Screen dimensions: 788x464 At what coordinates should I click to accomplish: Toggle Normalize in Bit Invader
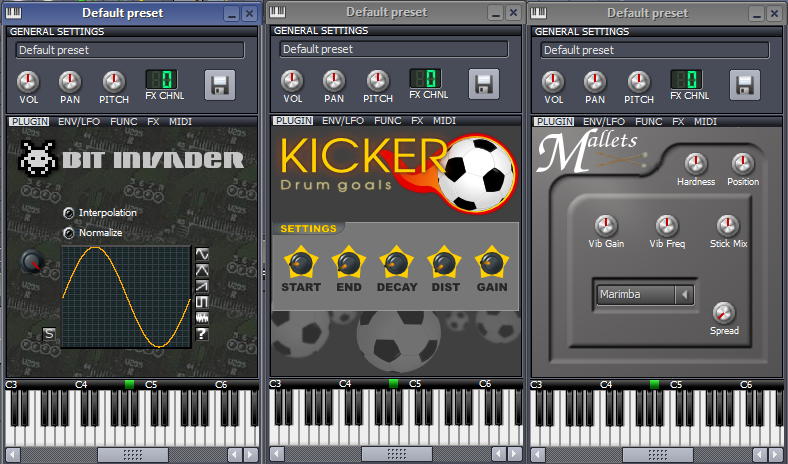click(68, 233)
